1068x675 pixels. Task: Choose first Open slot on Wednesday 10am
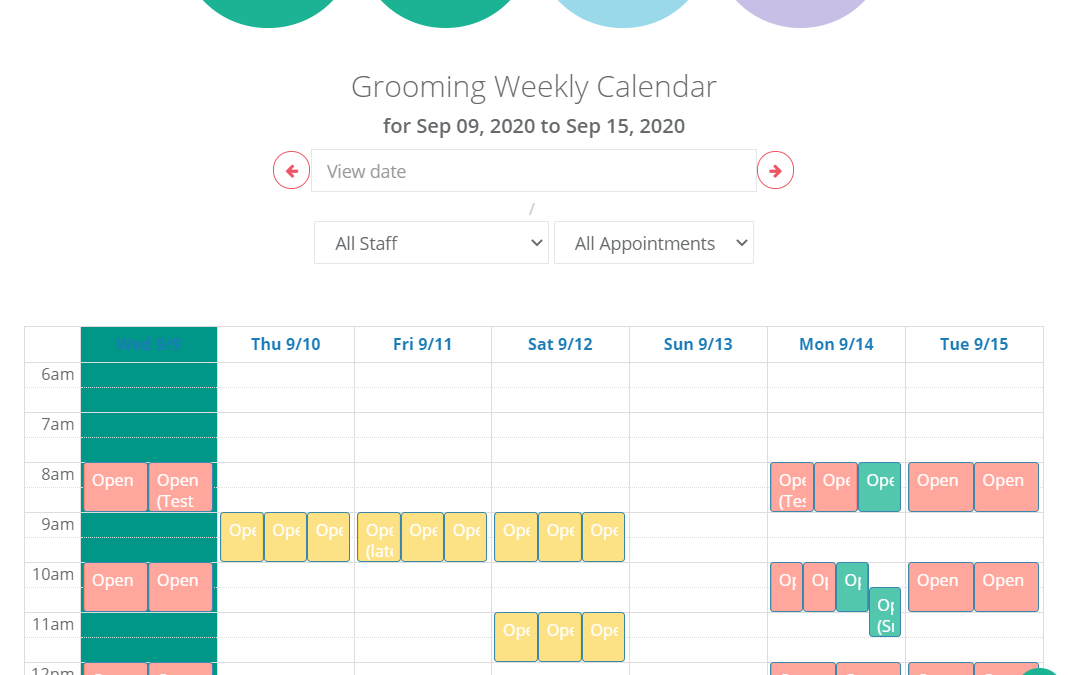115,586
